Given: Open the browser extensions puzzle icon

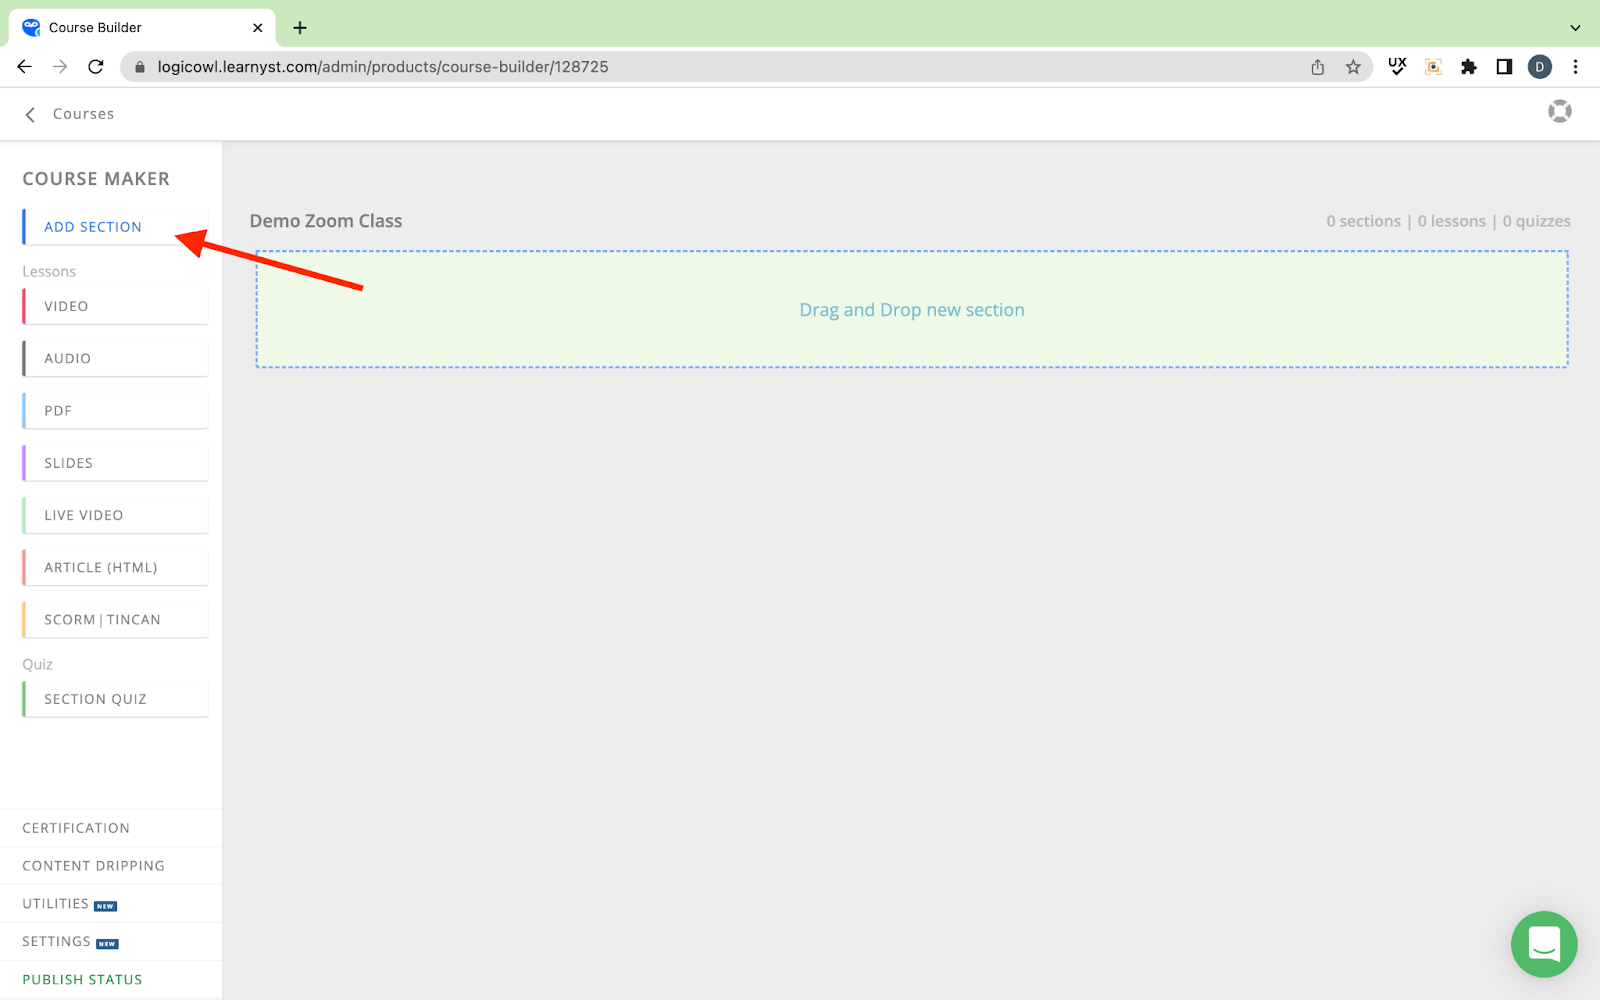Looking at the screenshot, I should click(x=1468, y=67).
